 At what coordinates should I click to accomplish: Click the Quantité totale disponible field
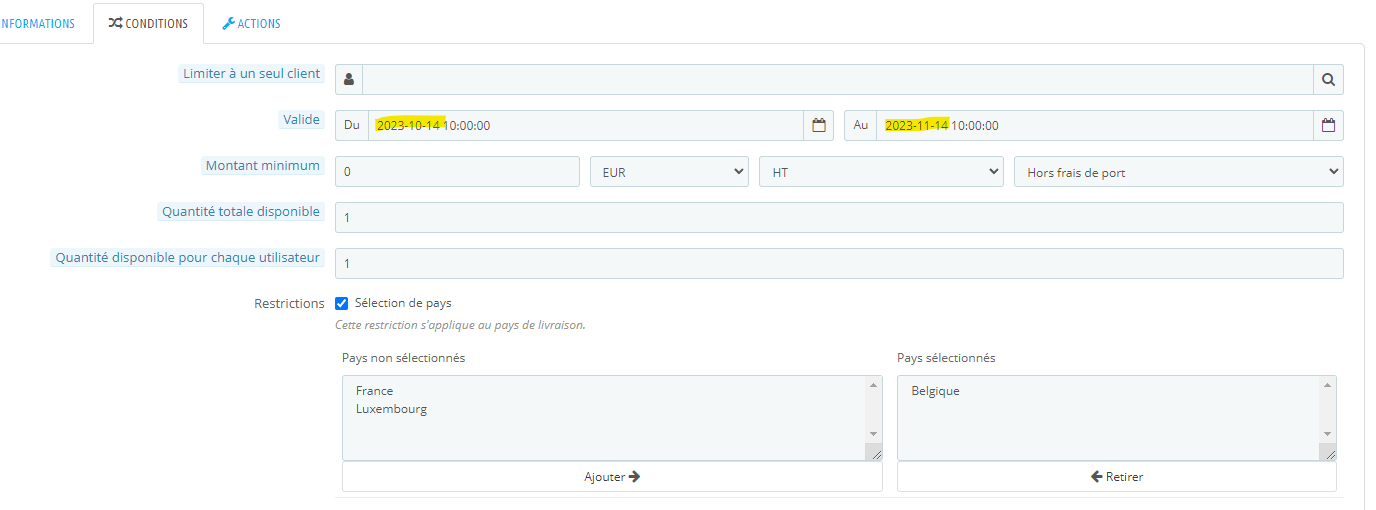[839, 217]
